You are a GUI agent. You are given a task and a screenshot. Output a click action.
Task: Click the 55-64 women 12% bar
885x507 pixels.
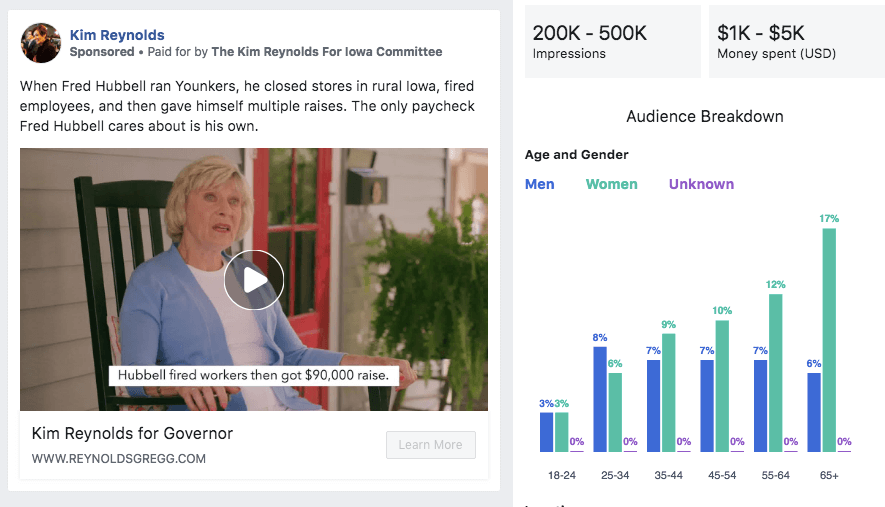(775, 373)
